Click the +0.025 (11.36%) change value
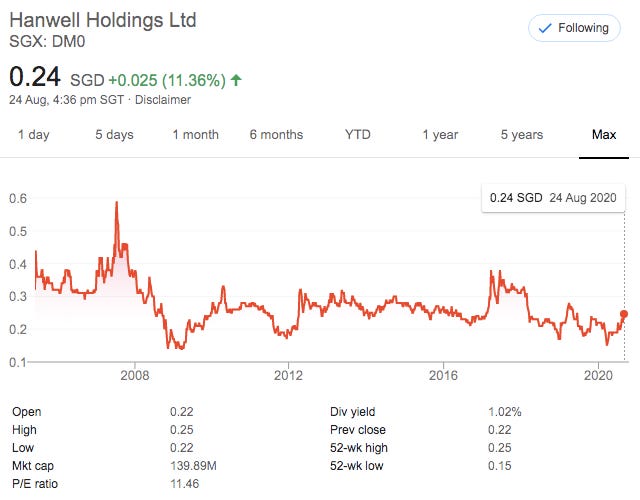Image resolution: width=640 pixels, height=500 pixels. [167, 80]
